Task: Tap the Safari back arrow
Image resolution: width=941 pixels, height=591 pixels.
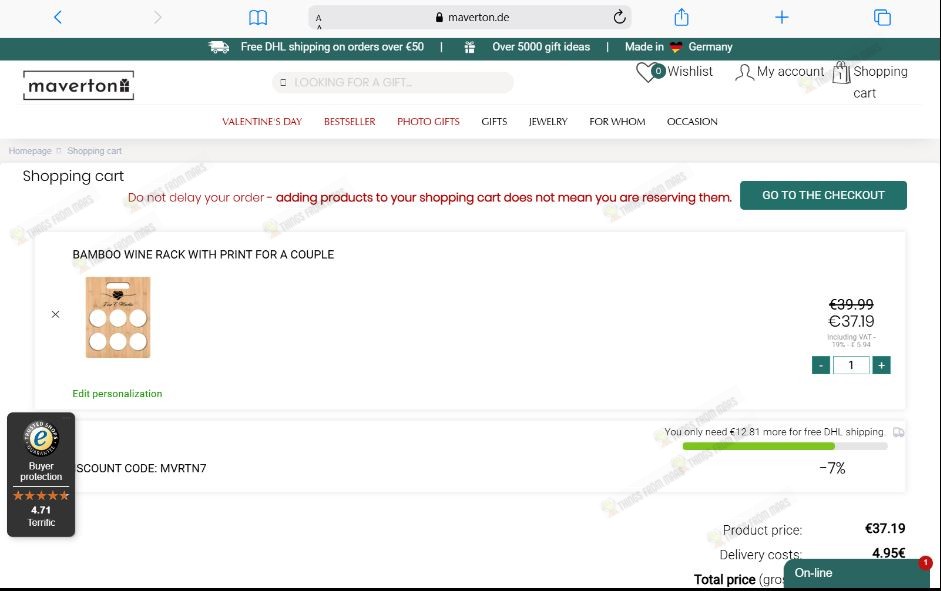Action: pyautogui.click(x=58, y=17)
